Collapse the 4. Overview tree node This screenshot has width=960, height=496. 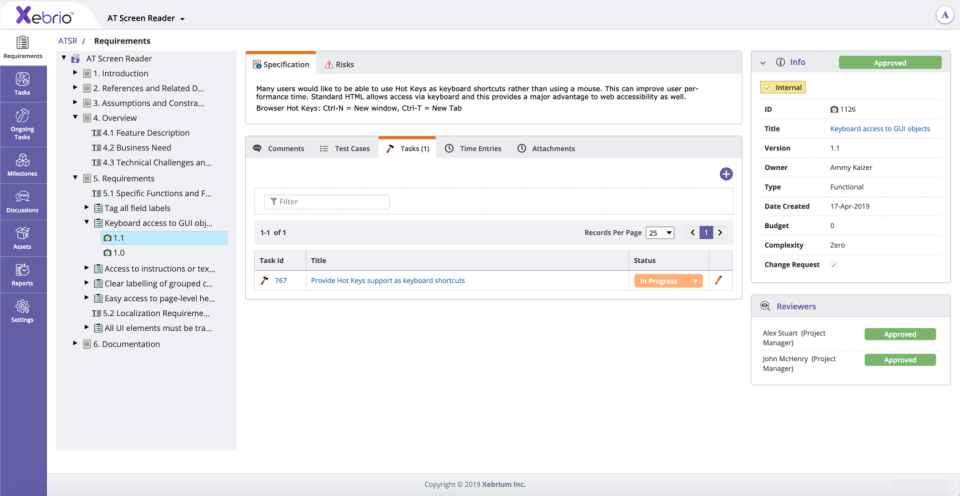[75, 118]
